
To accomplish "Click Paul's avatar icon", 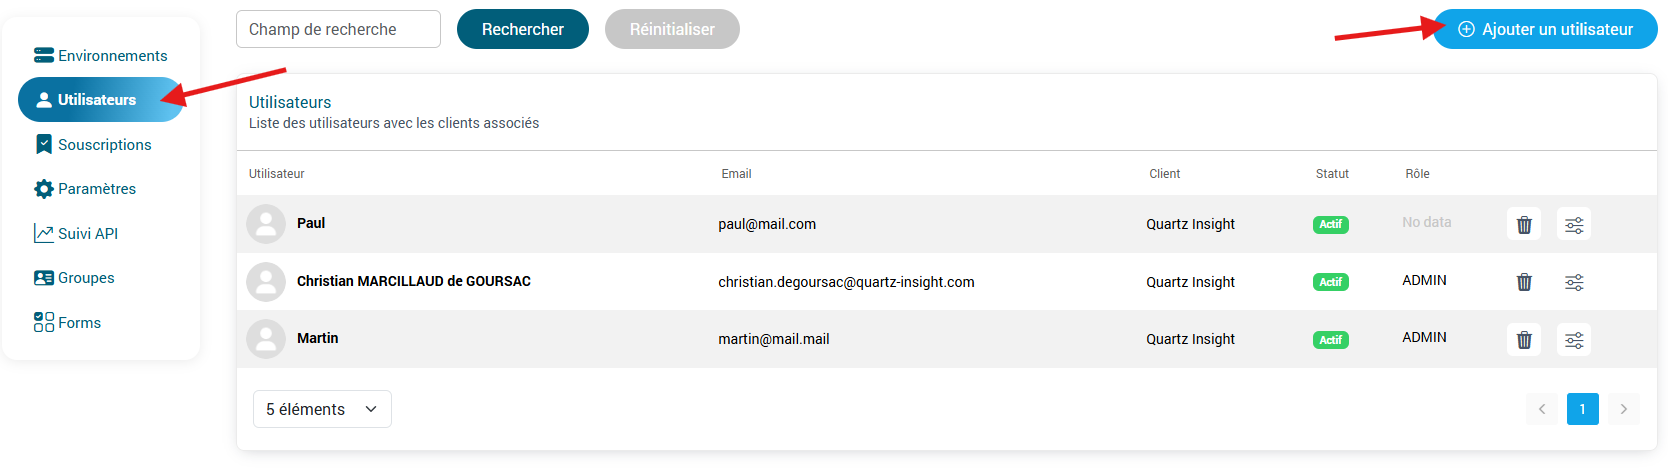I will pyautogui.click(x=266, y=224).
